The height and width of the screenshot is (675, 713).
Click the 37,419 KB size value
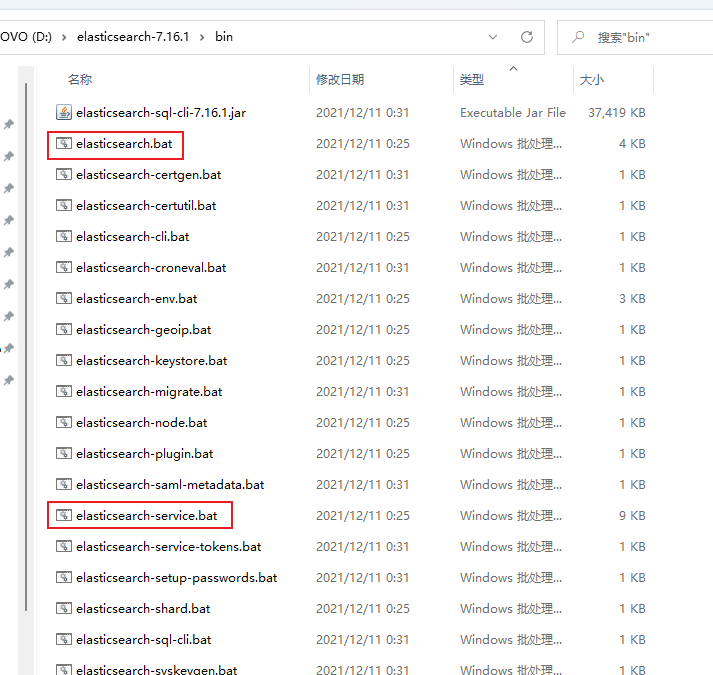point(617,112)
